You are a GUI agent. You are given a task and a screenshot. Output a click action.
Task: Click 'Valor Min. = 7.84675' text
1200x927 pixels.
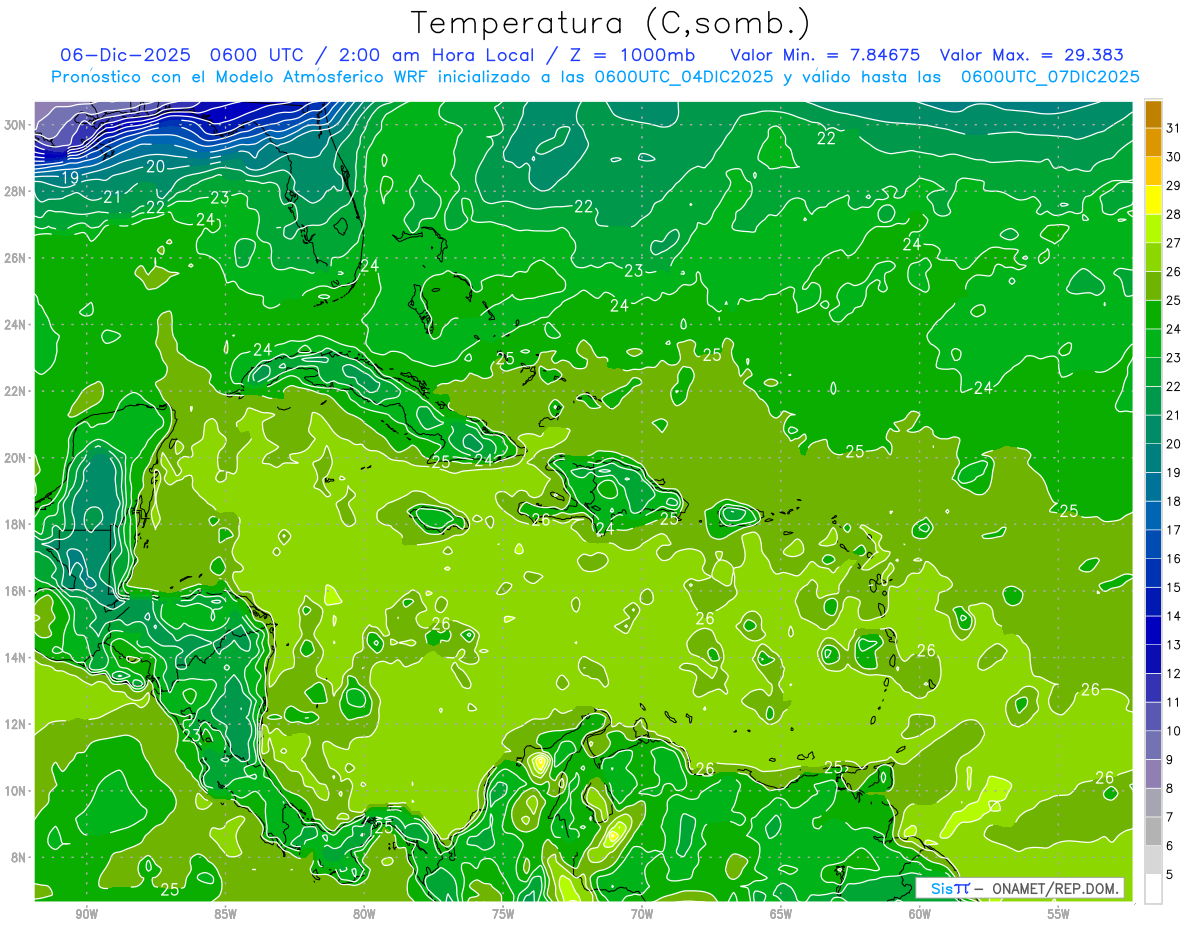click(x=825, y=55)
